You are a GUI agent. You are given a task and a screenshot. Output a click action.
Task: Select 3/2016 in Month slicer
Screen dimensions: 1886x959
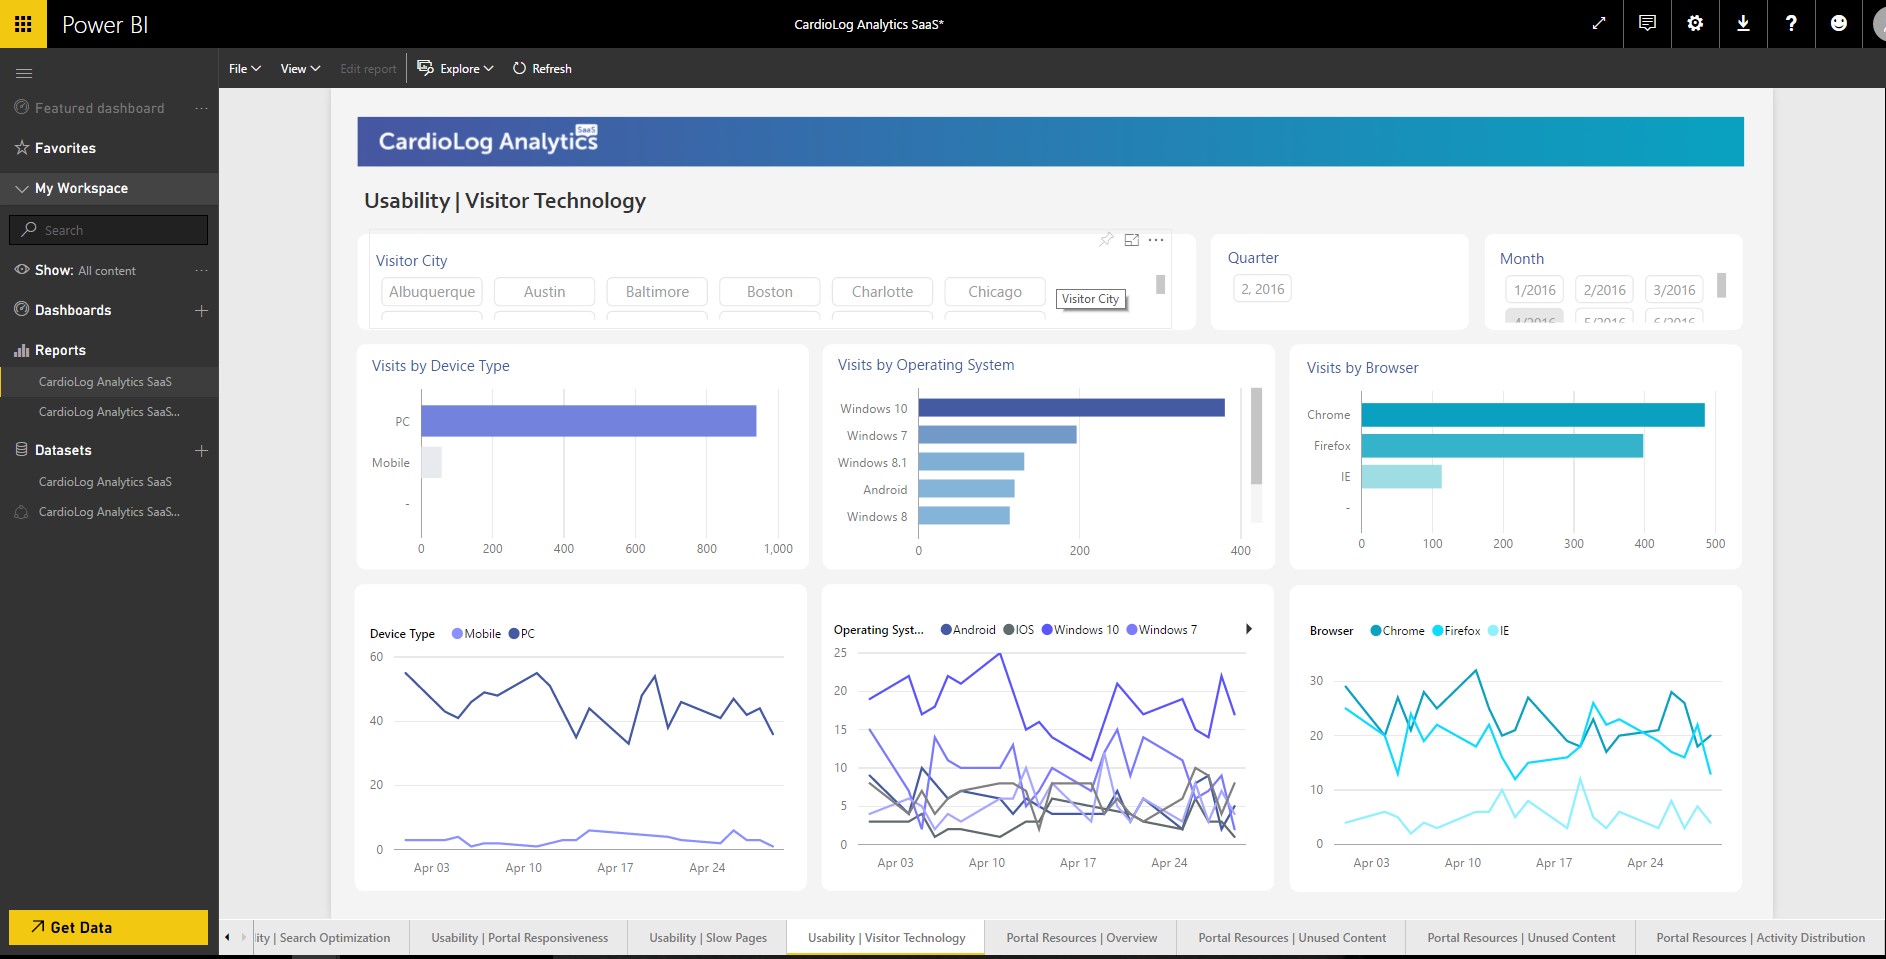coord(1674,290)
